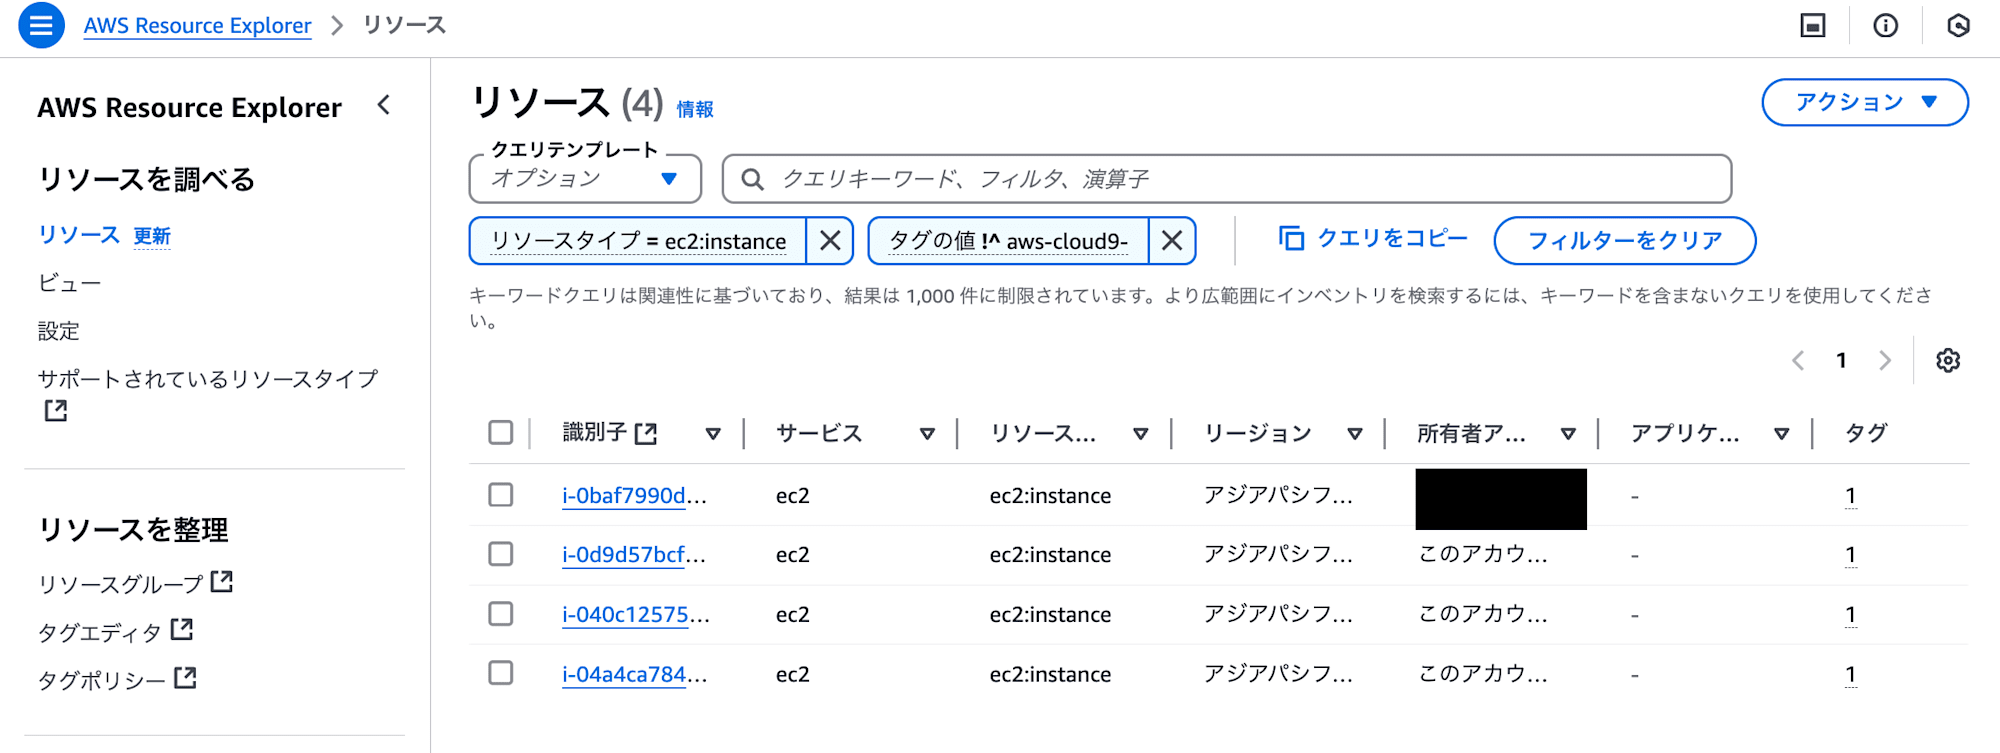
Task: Click the フィルターをクリア button
Action: [1625, 241]
